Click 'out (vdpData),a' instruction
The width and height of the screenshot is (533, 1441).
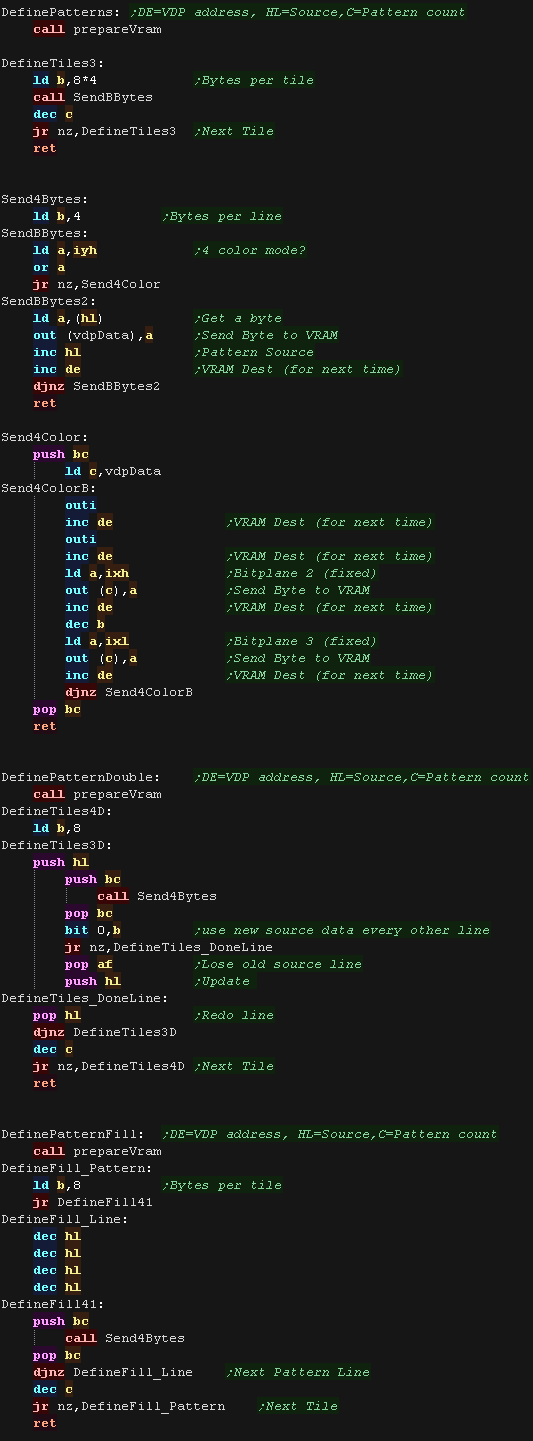click(x=93, y=335)
